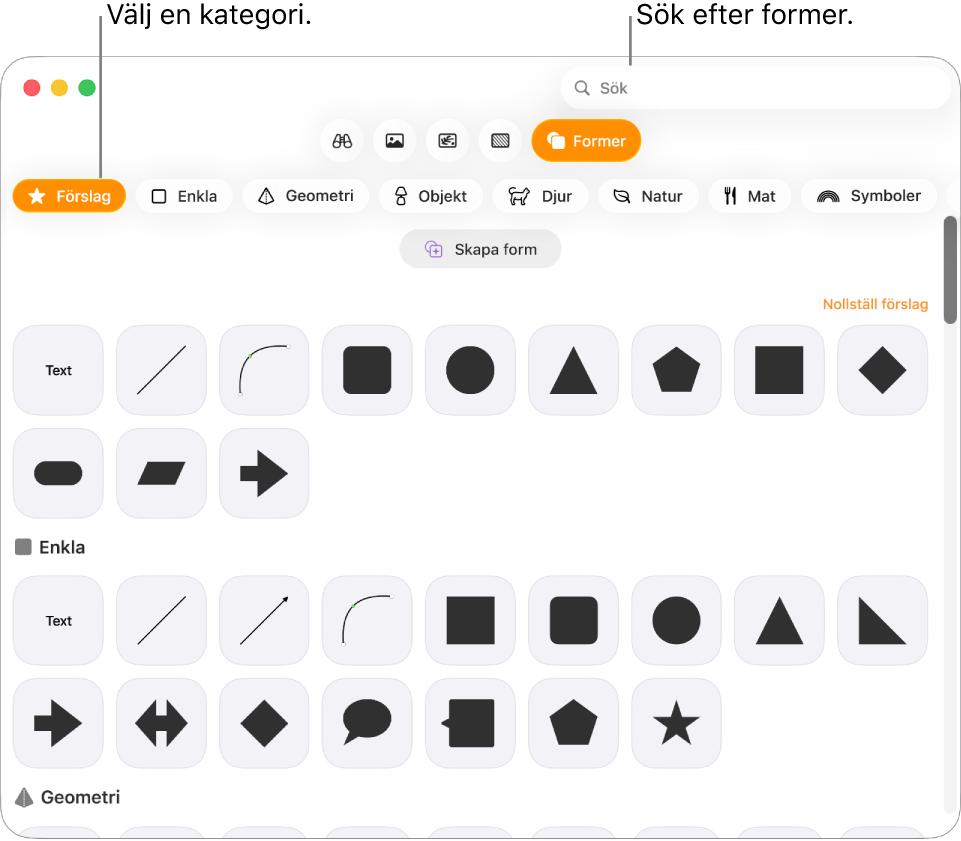Select the photo image tab icon
The image size is (961, 841).
click(x=395, y=141)
